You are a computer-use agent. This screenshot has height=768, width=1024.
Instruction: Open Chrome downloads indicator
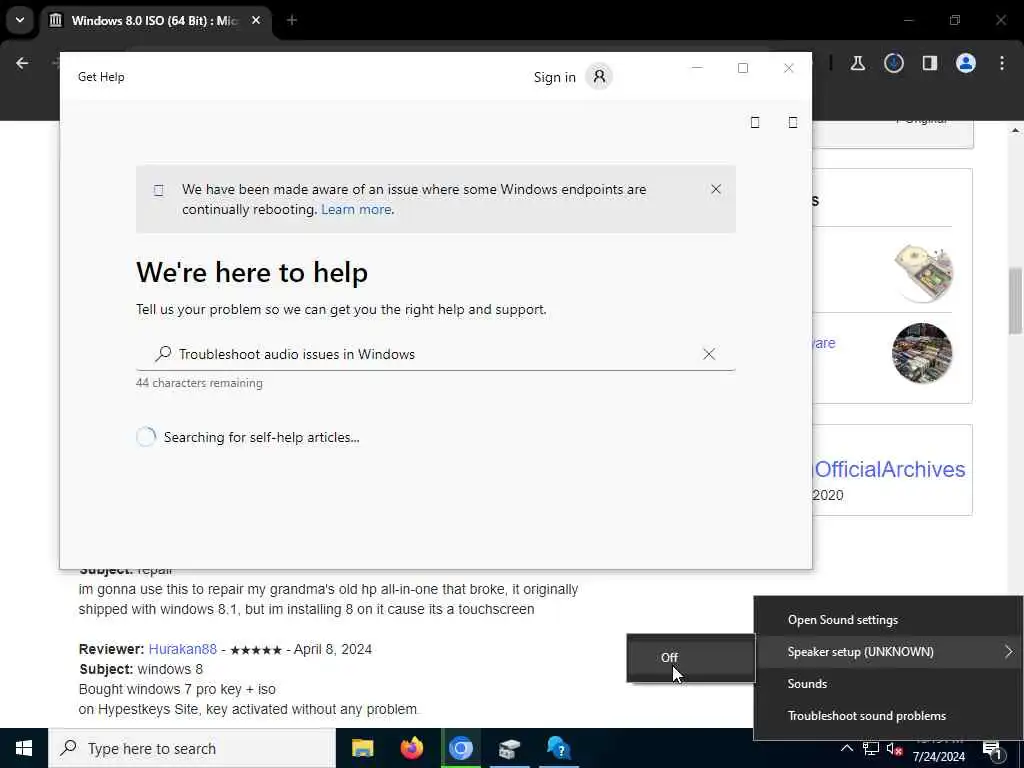[x=893, y=63]
